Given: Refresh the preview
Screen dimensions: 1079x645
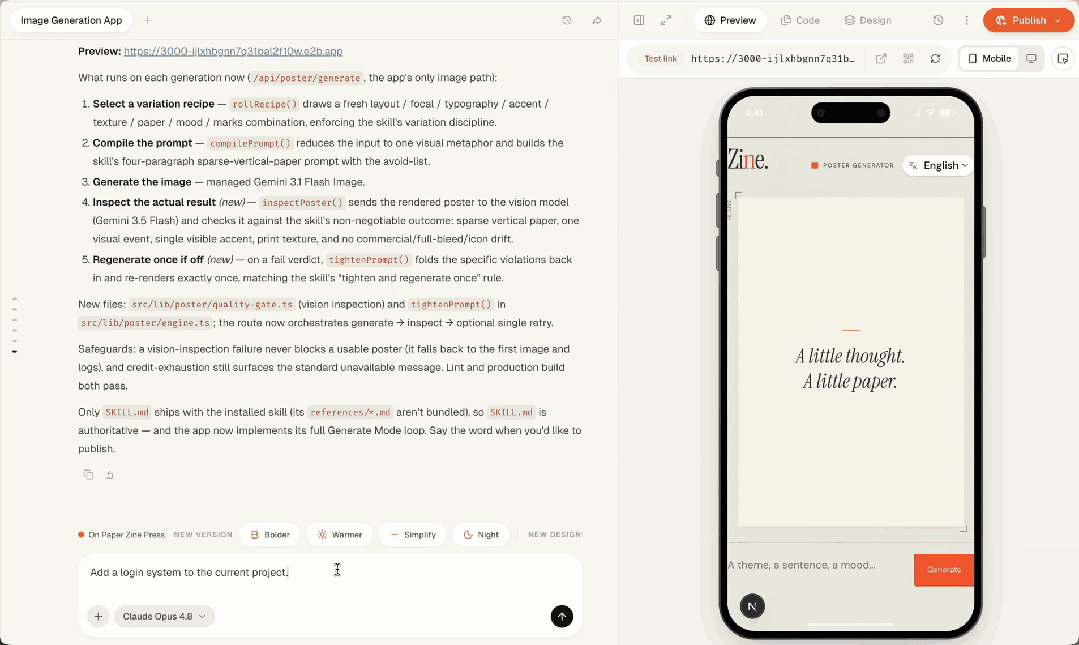Looking at the screenshot, I should [x=935, y=59].
